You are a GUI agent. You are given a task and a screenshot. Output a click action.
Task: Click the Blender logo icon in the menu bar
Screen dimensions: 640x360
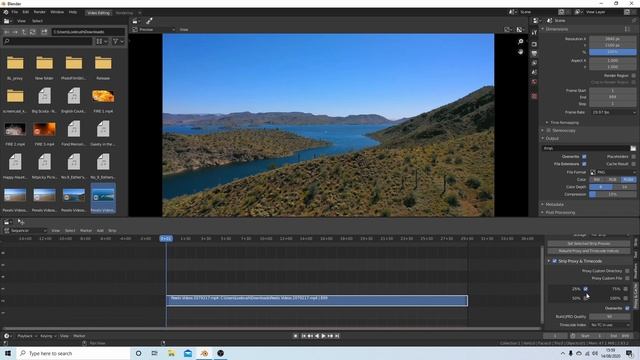coord(5,12)
